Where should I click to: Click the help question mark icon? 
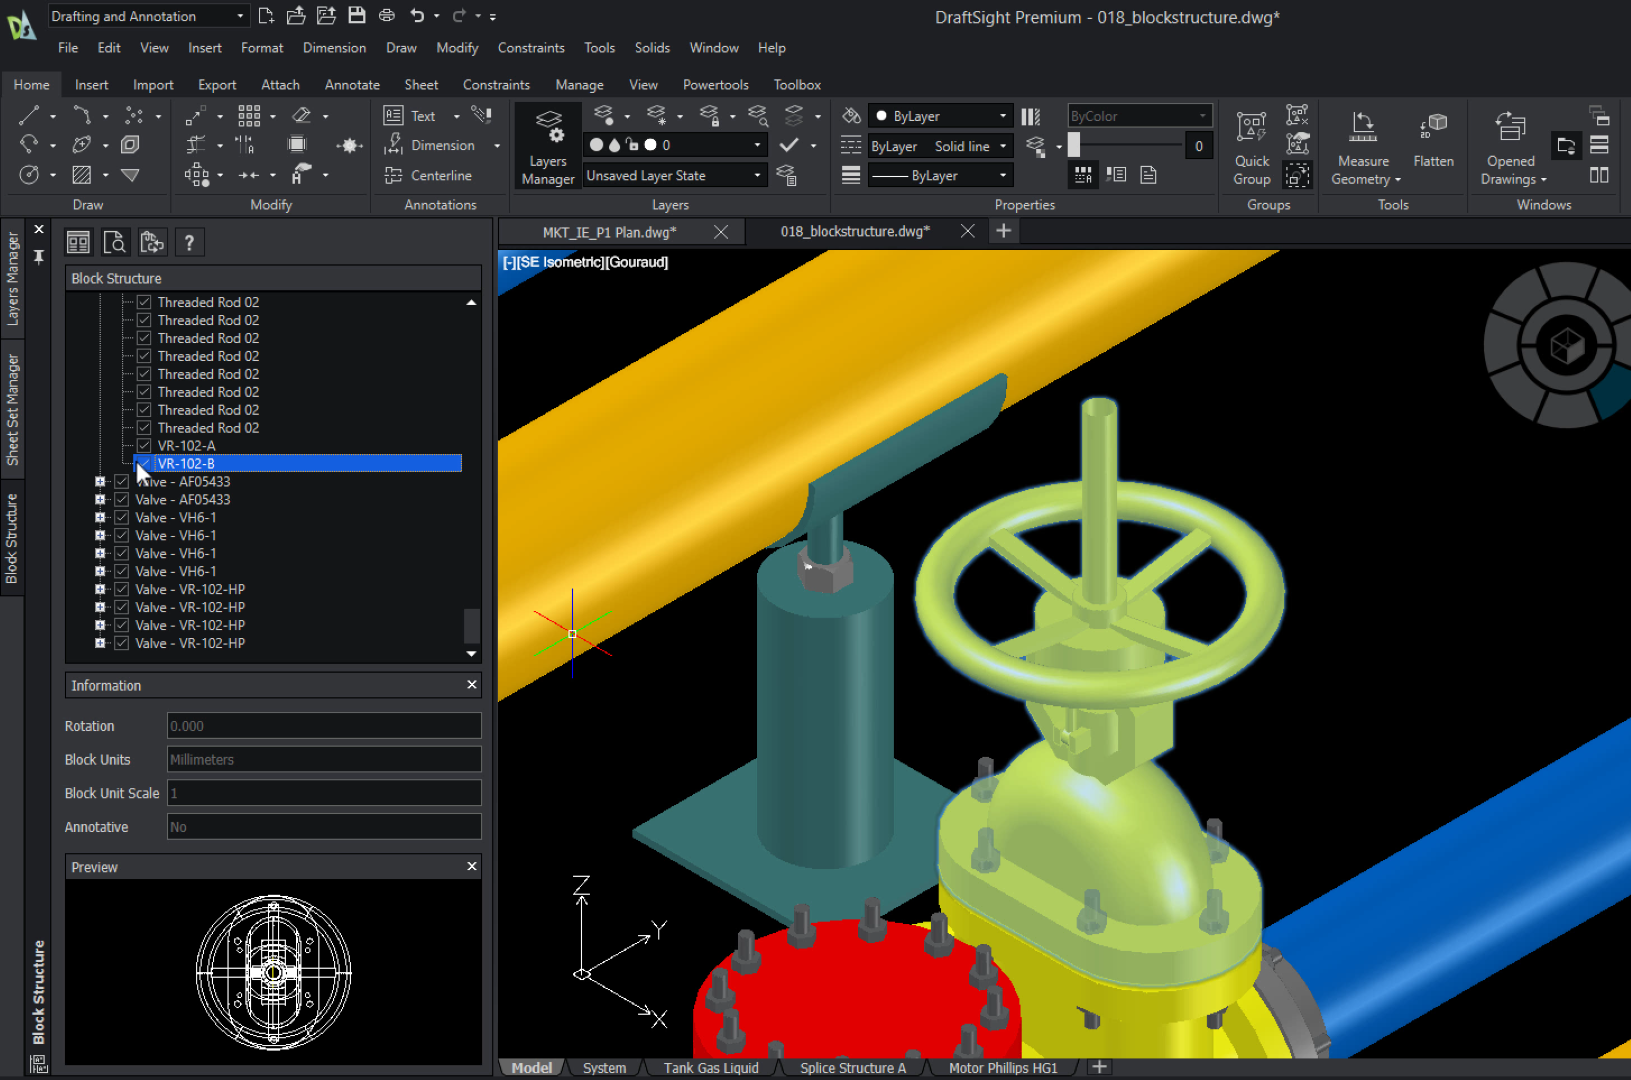pyautogui.click(x=189, y=242)
